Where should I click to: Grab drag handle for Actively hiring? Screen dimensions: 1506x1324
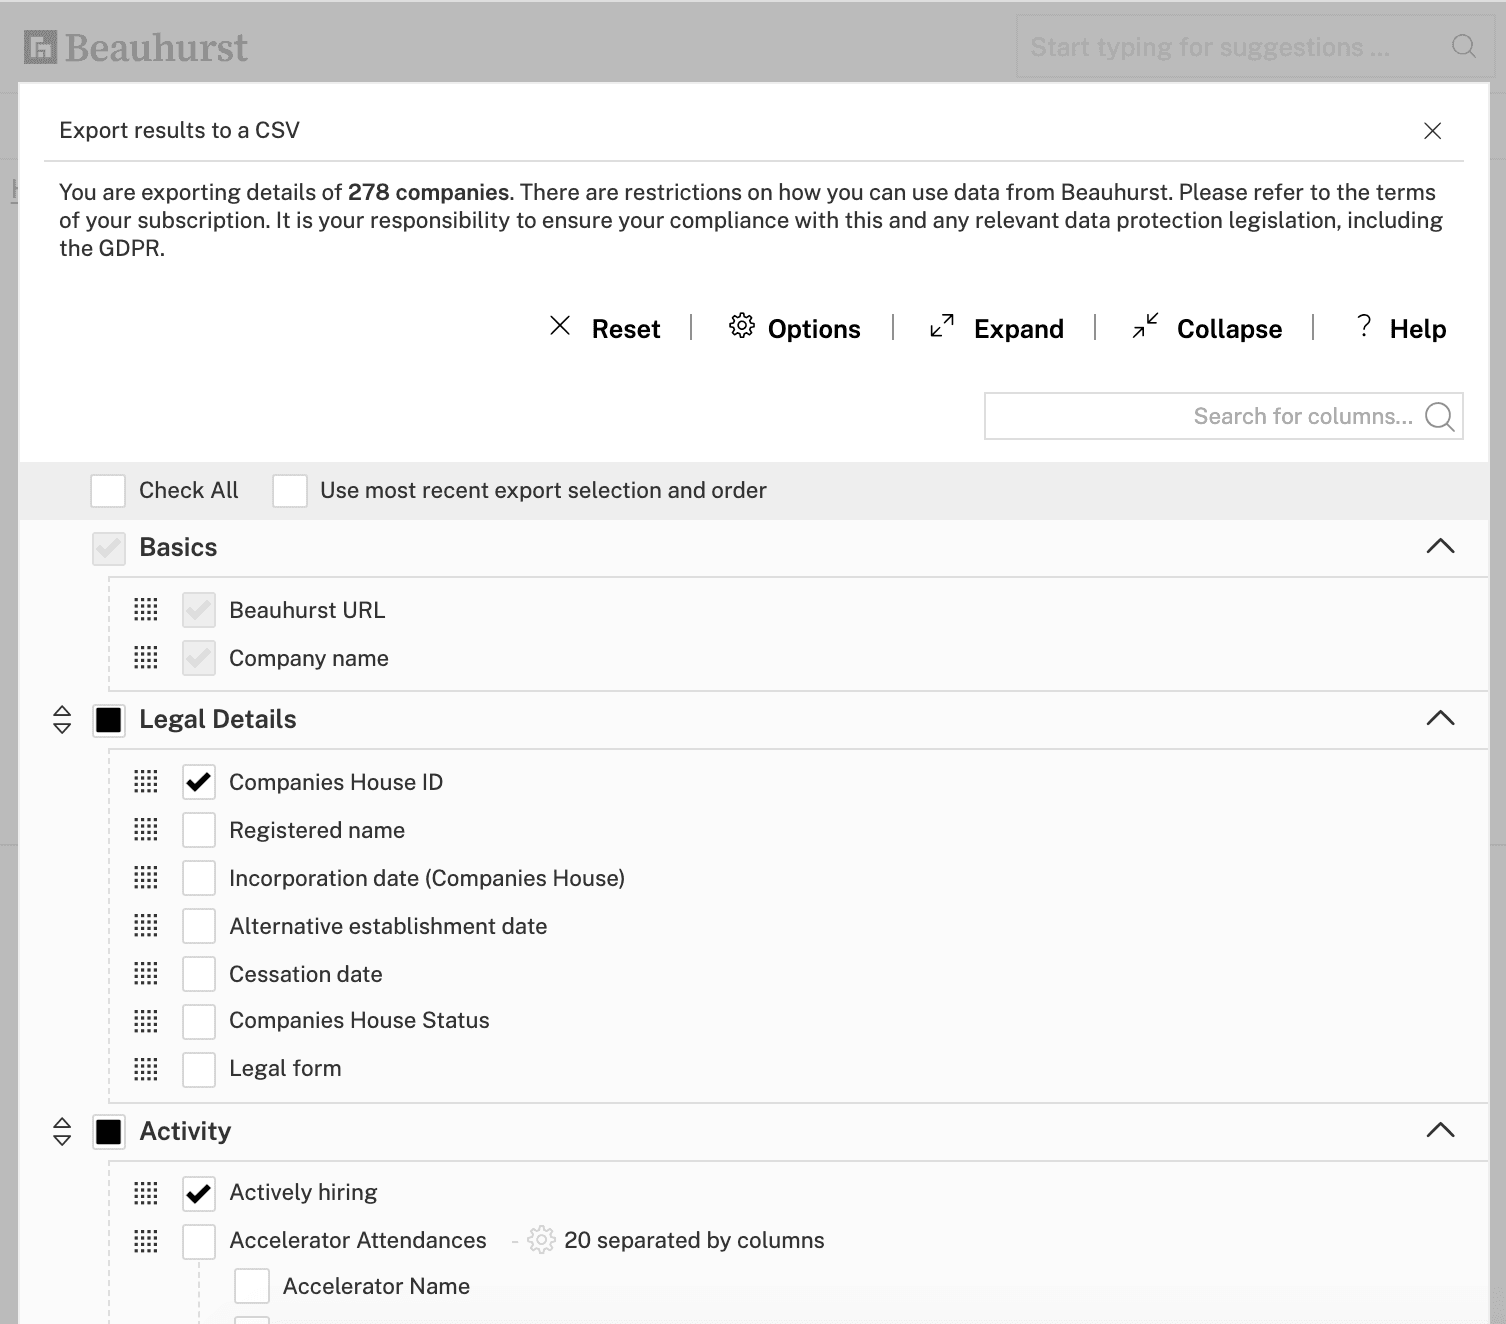146,1193
